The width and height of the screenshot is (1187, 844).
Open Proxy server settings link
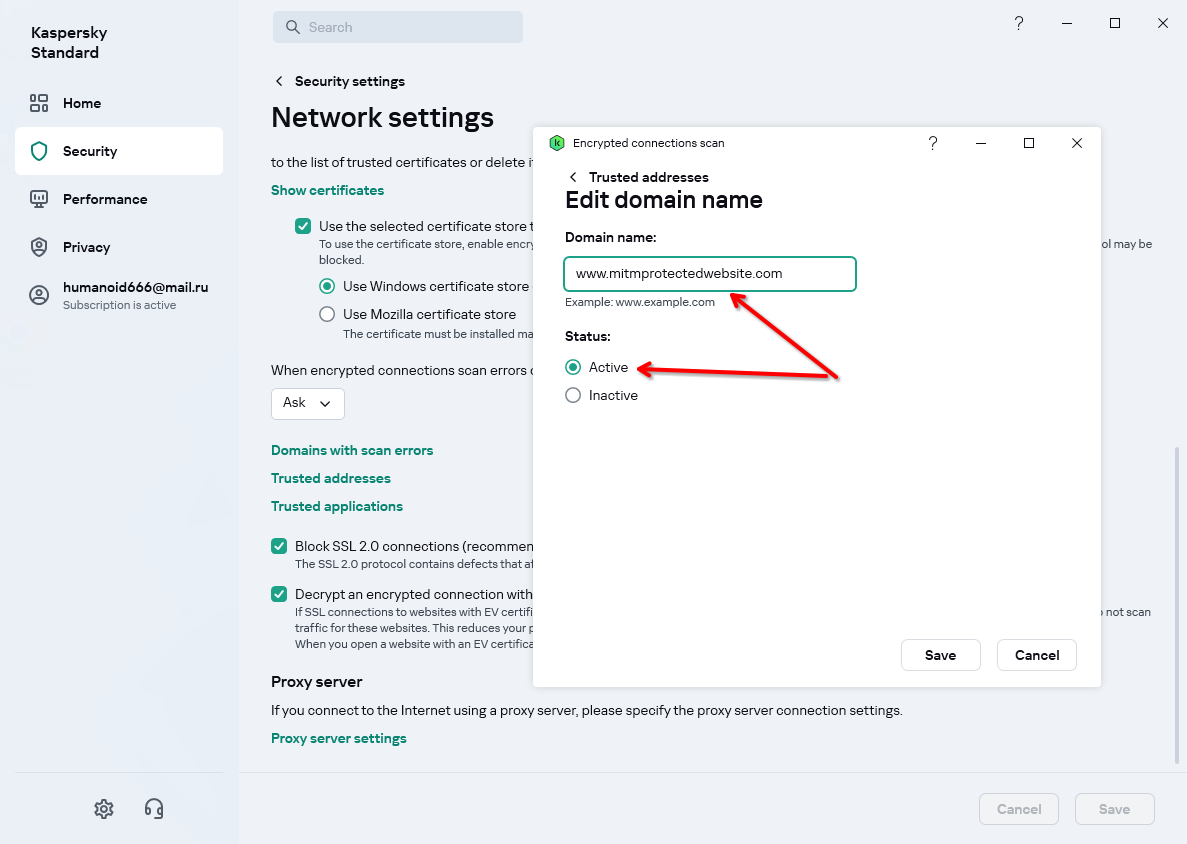click(338, 738)
